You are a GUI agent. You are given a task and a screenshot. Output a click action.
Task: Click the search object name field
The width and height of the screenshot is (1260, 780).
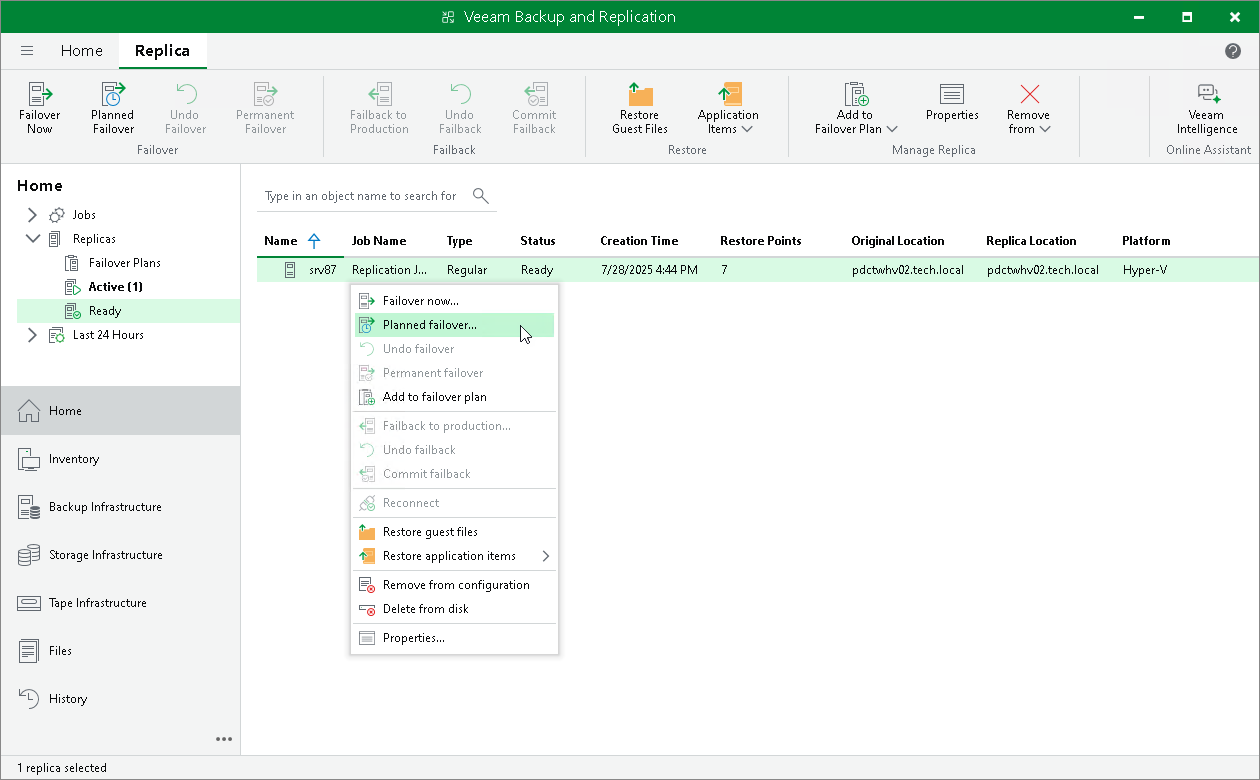(361, 196)
